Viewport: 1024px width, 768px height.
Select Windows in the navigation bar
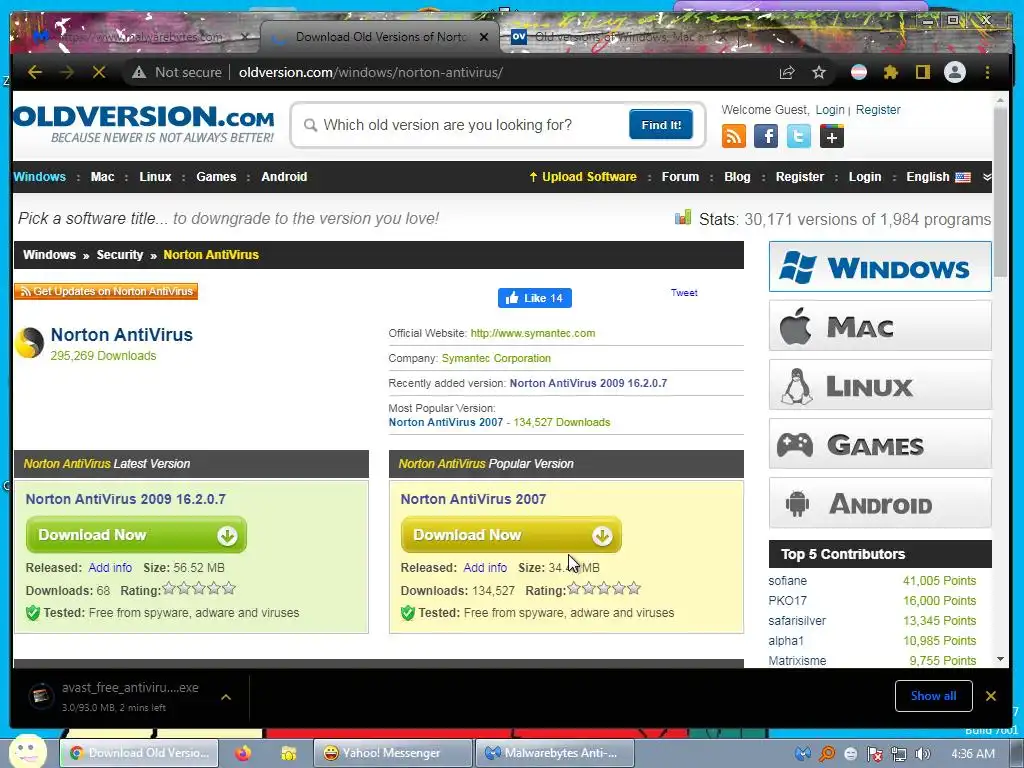[x=39, y=177]
